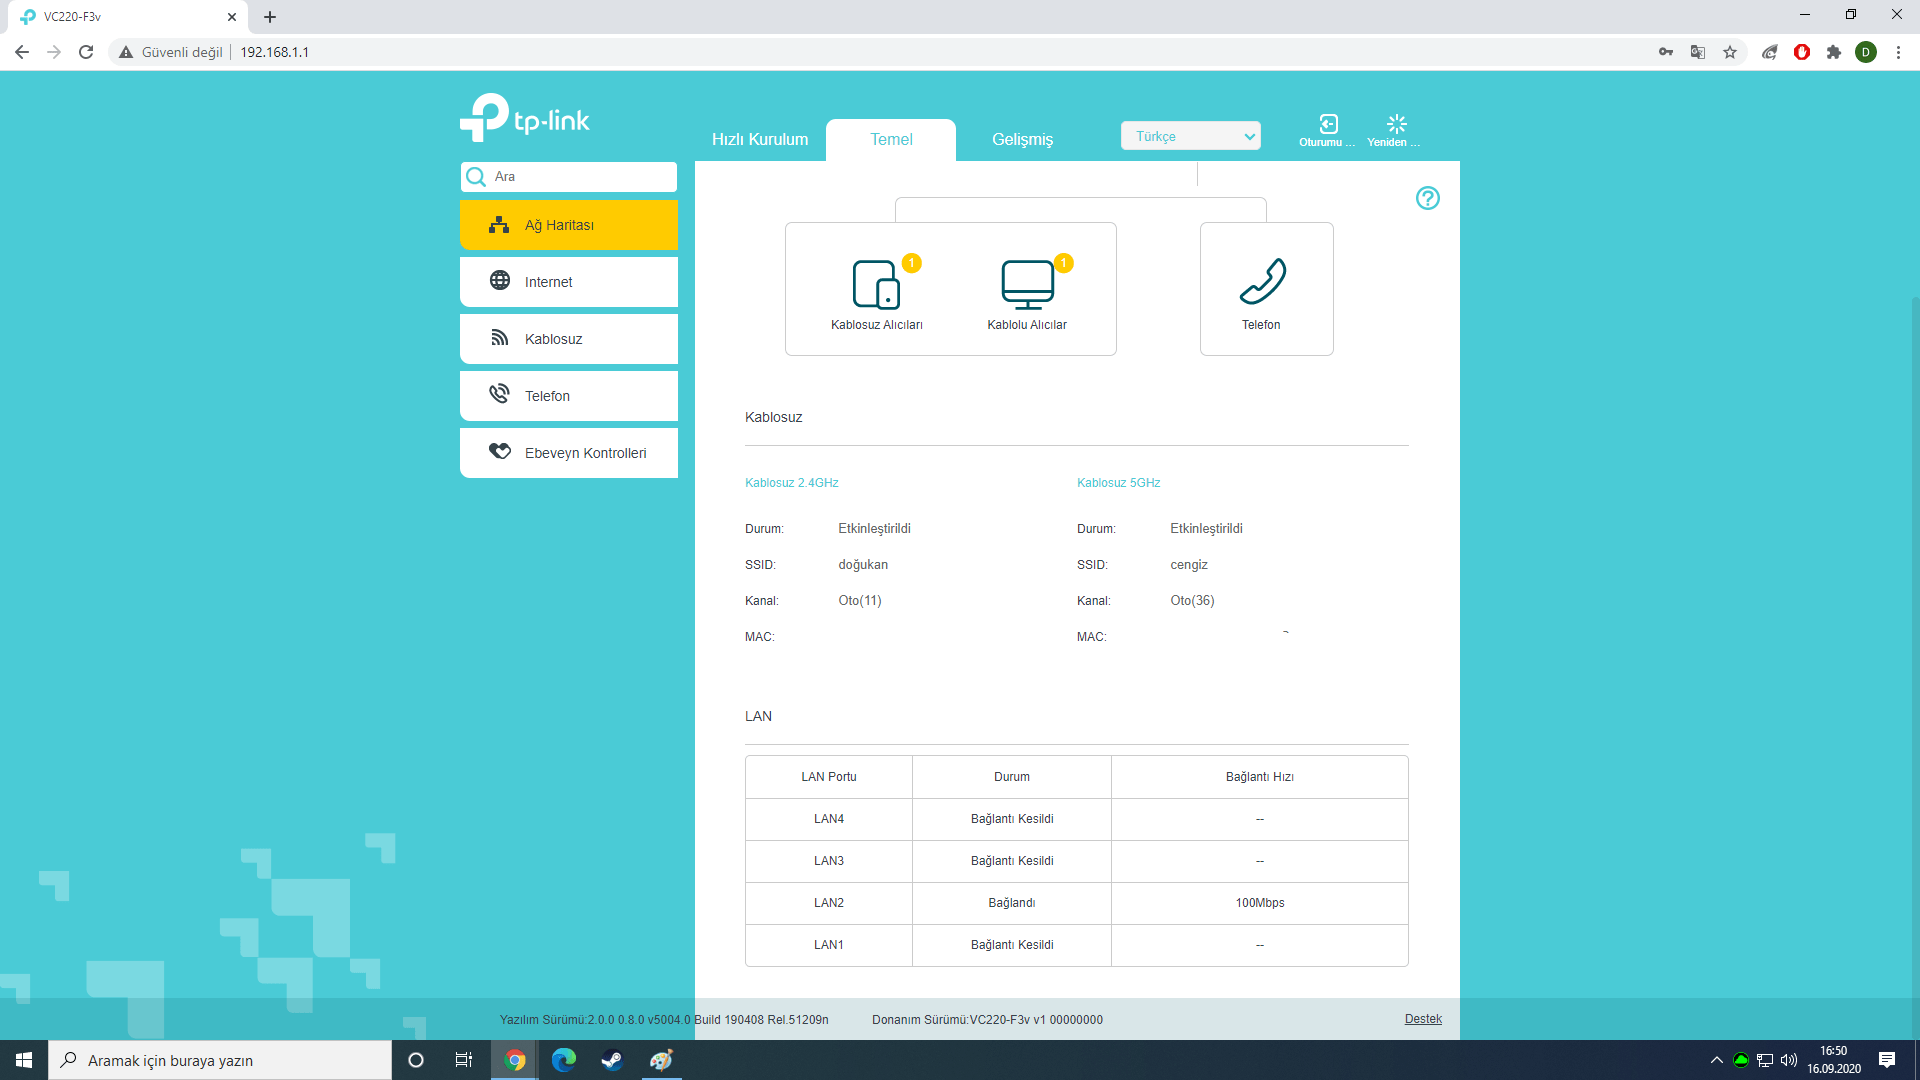Click the Telefon handset icon
The height and width of the screenshot is (1080, 1920).
(1262, 281)
